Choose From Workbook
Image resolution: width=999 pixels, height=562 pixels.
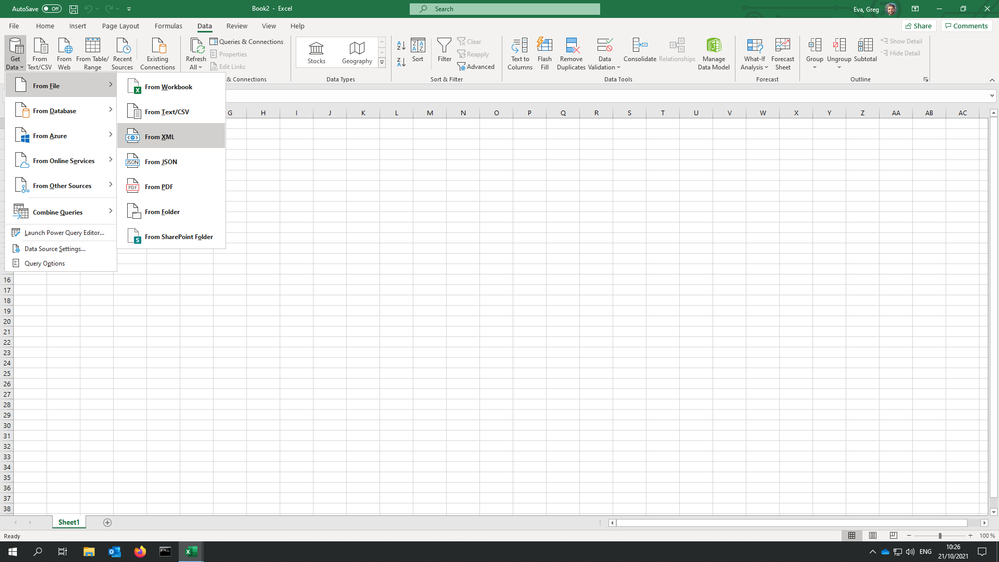click(x=171, y=87)
